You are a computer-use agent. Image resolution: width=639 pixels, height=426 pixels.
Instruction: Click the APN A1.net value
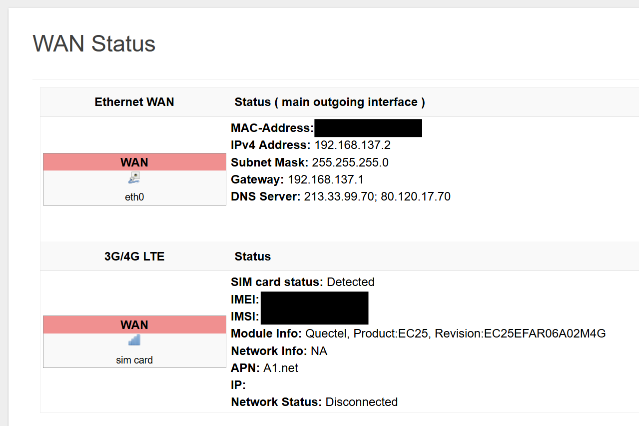click(280, 368)
